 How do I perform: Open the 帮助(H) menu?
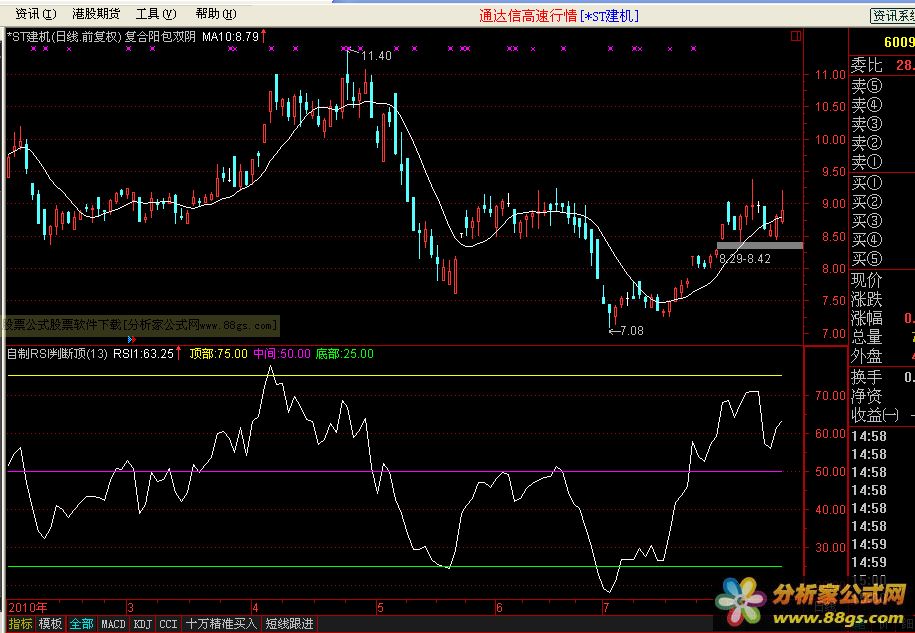tap(216, 13)
